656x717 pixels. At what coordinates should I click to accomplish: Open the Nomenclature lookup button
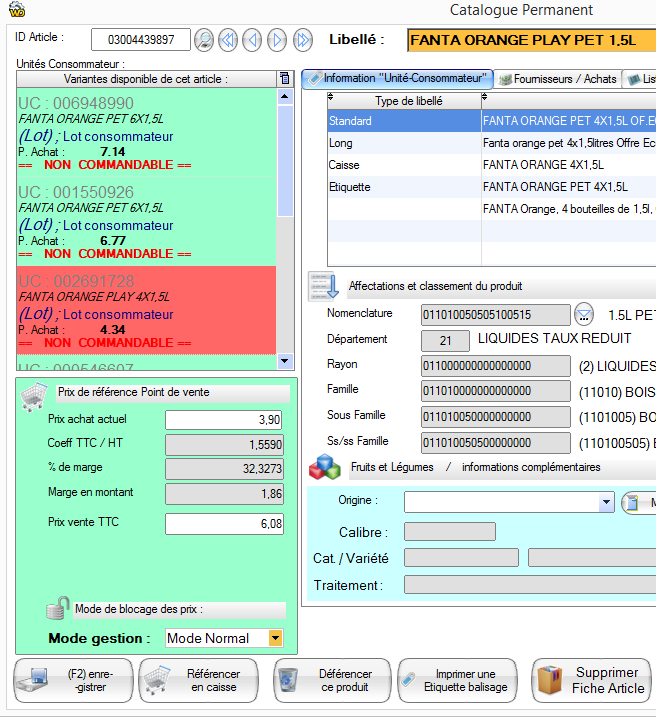click(x=584, y=315)
